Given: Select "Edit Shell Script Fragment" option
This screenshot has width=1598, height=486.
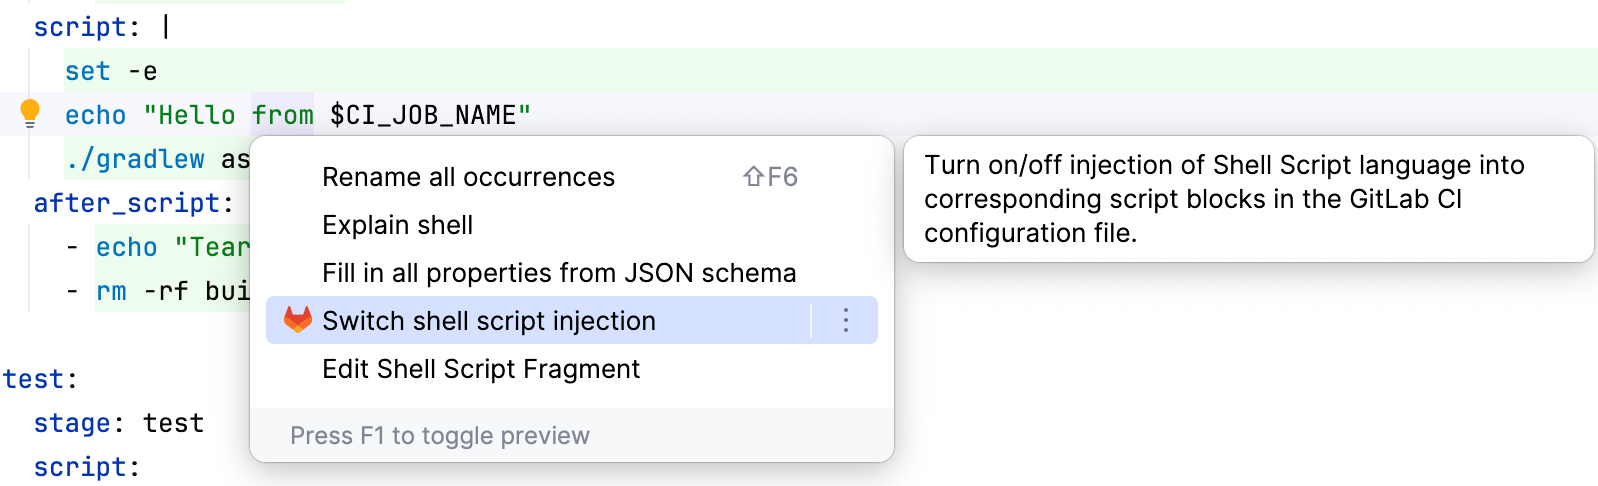Looking at the screenshot, I should pos(481,369).
